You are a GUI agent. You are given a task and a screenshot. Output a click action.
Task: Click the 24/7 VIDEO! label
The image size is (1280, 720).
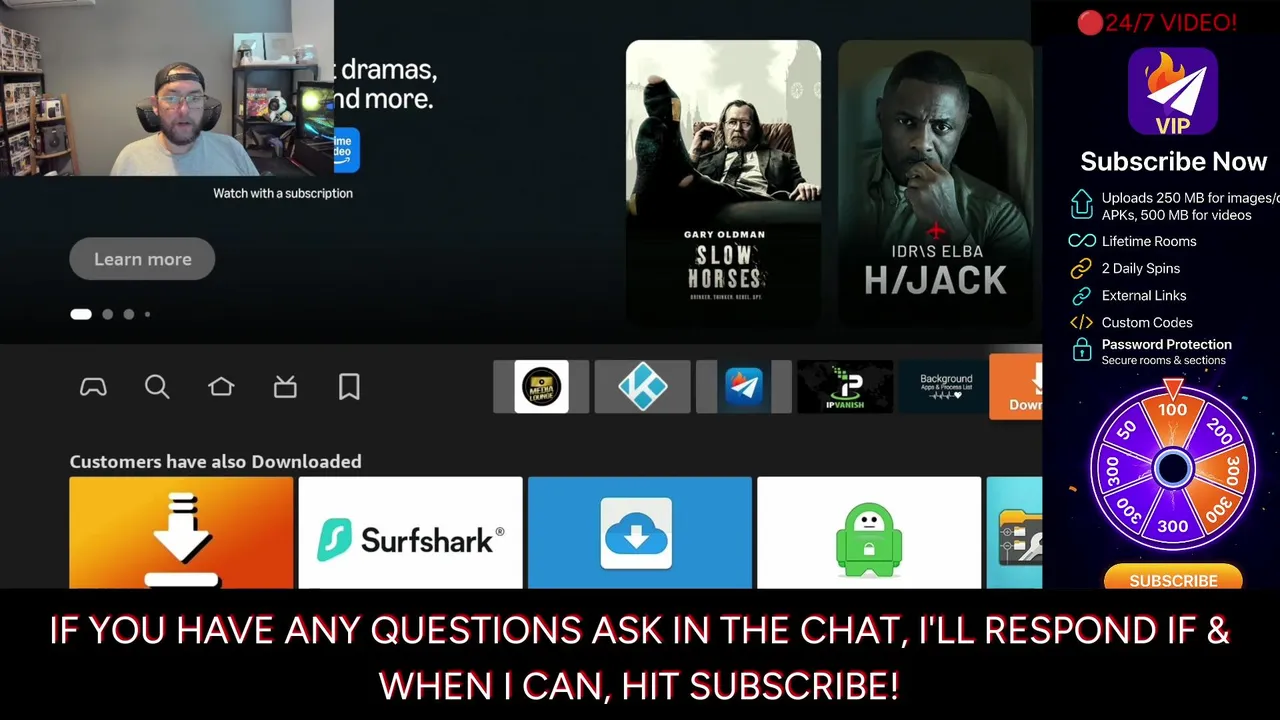[x=1157, y=22]
